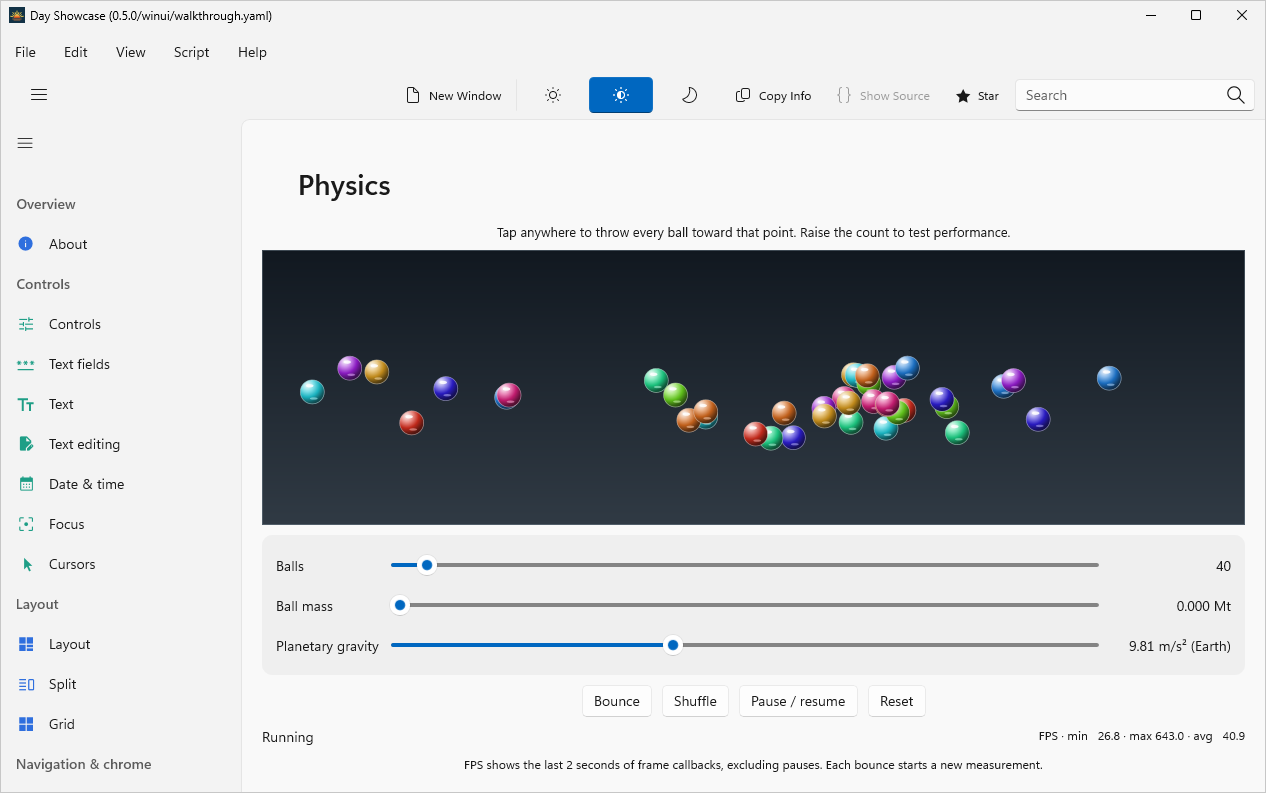Click the Focus brackets icon
The width and height of the screenshot is (1266, 793).
coord(26,524)
